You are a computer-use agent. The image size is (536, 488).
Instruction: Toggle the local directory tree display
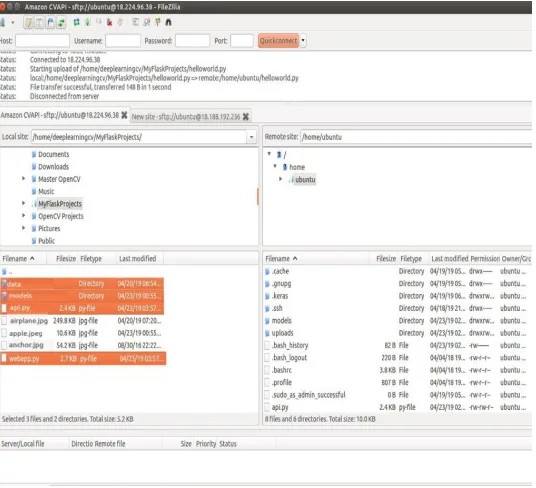click(x=39, y=23)
